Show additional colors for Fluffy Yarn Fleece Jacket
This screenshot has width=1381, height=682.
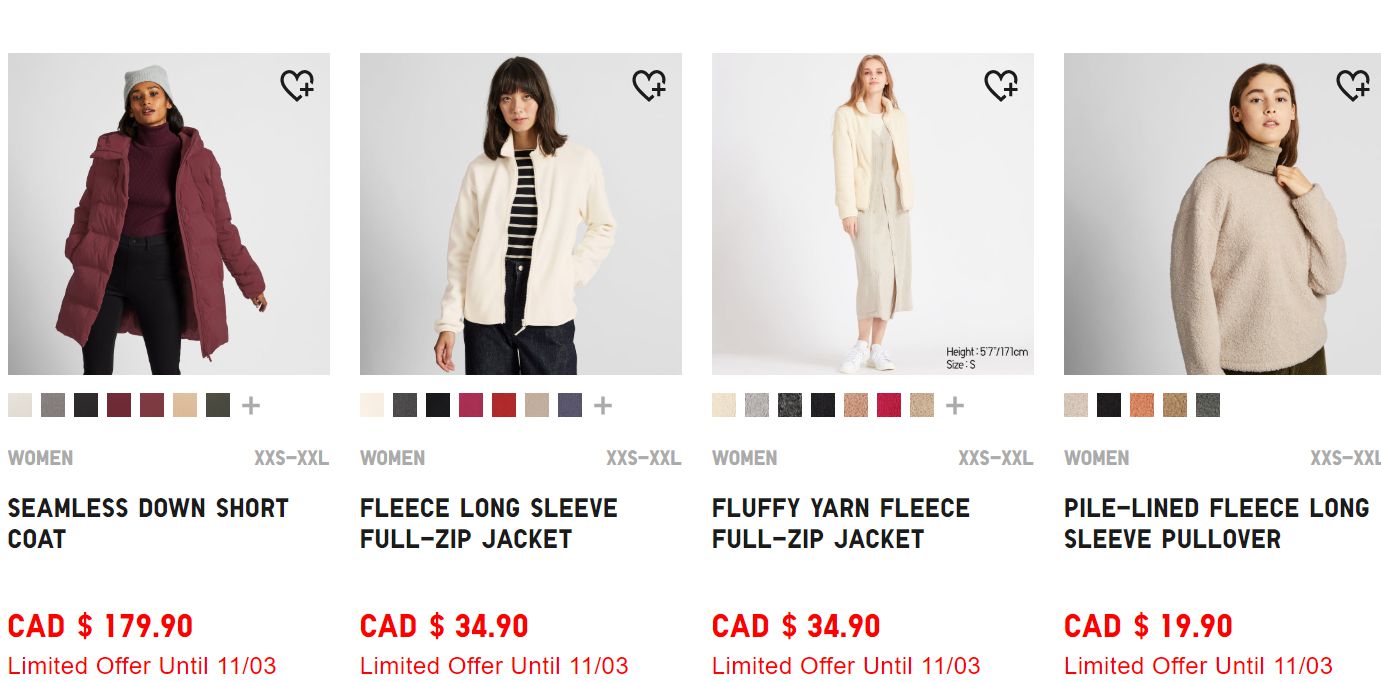click(955, 405)
